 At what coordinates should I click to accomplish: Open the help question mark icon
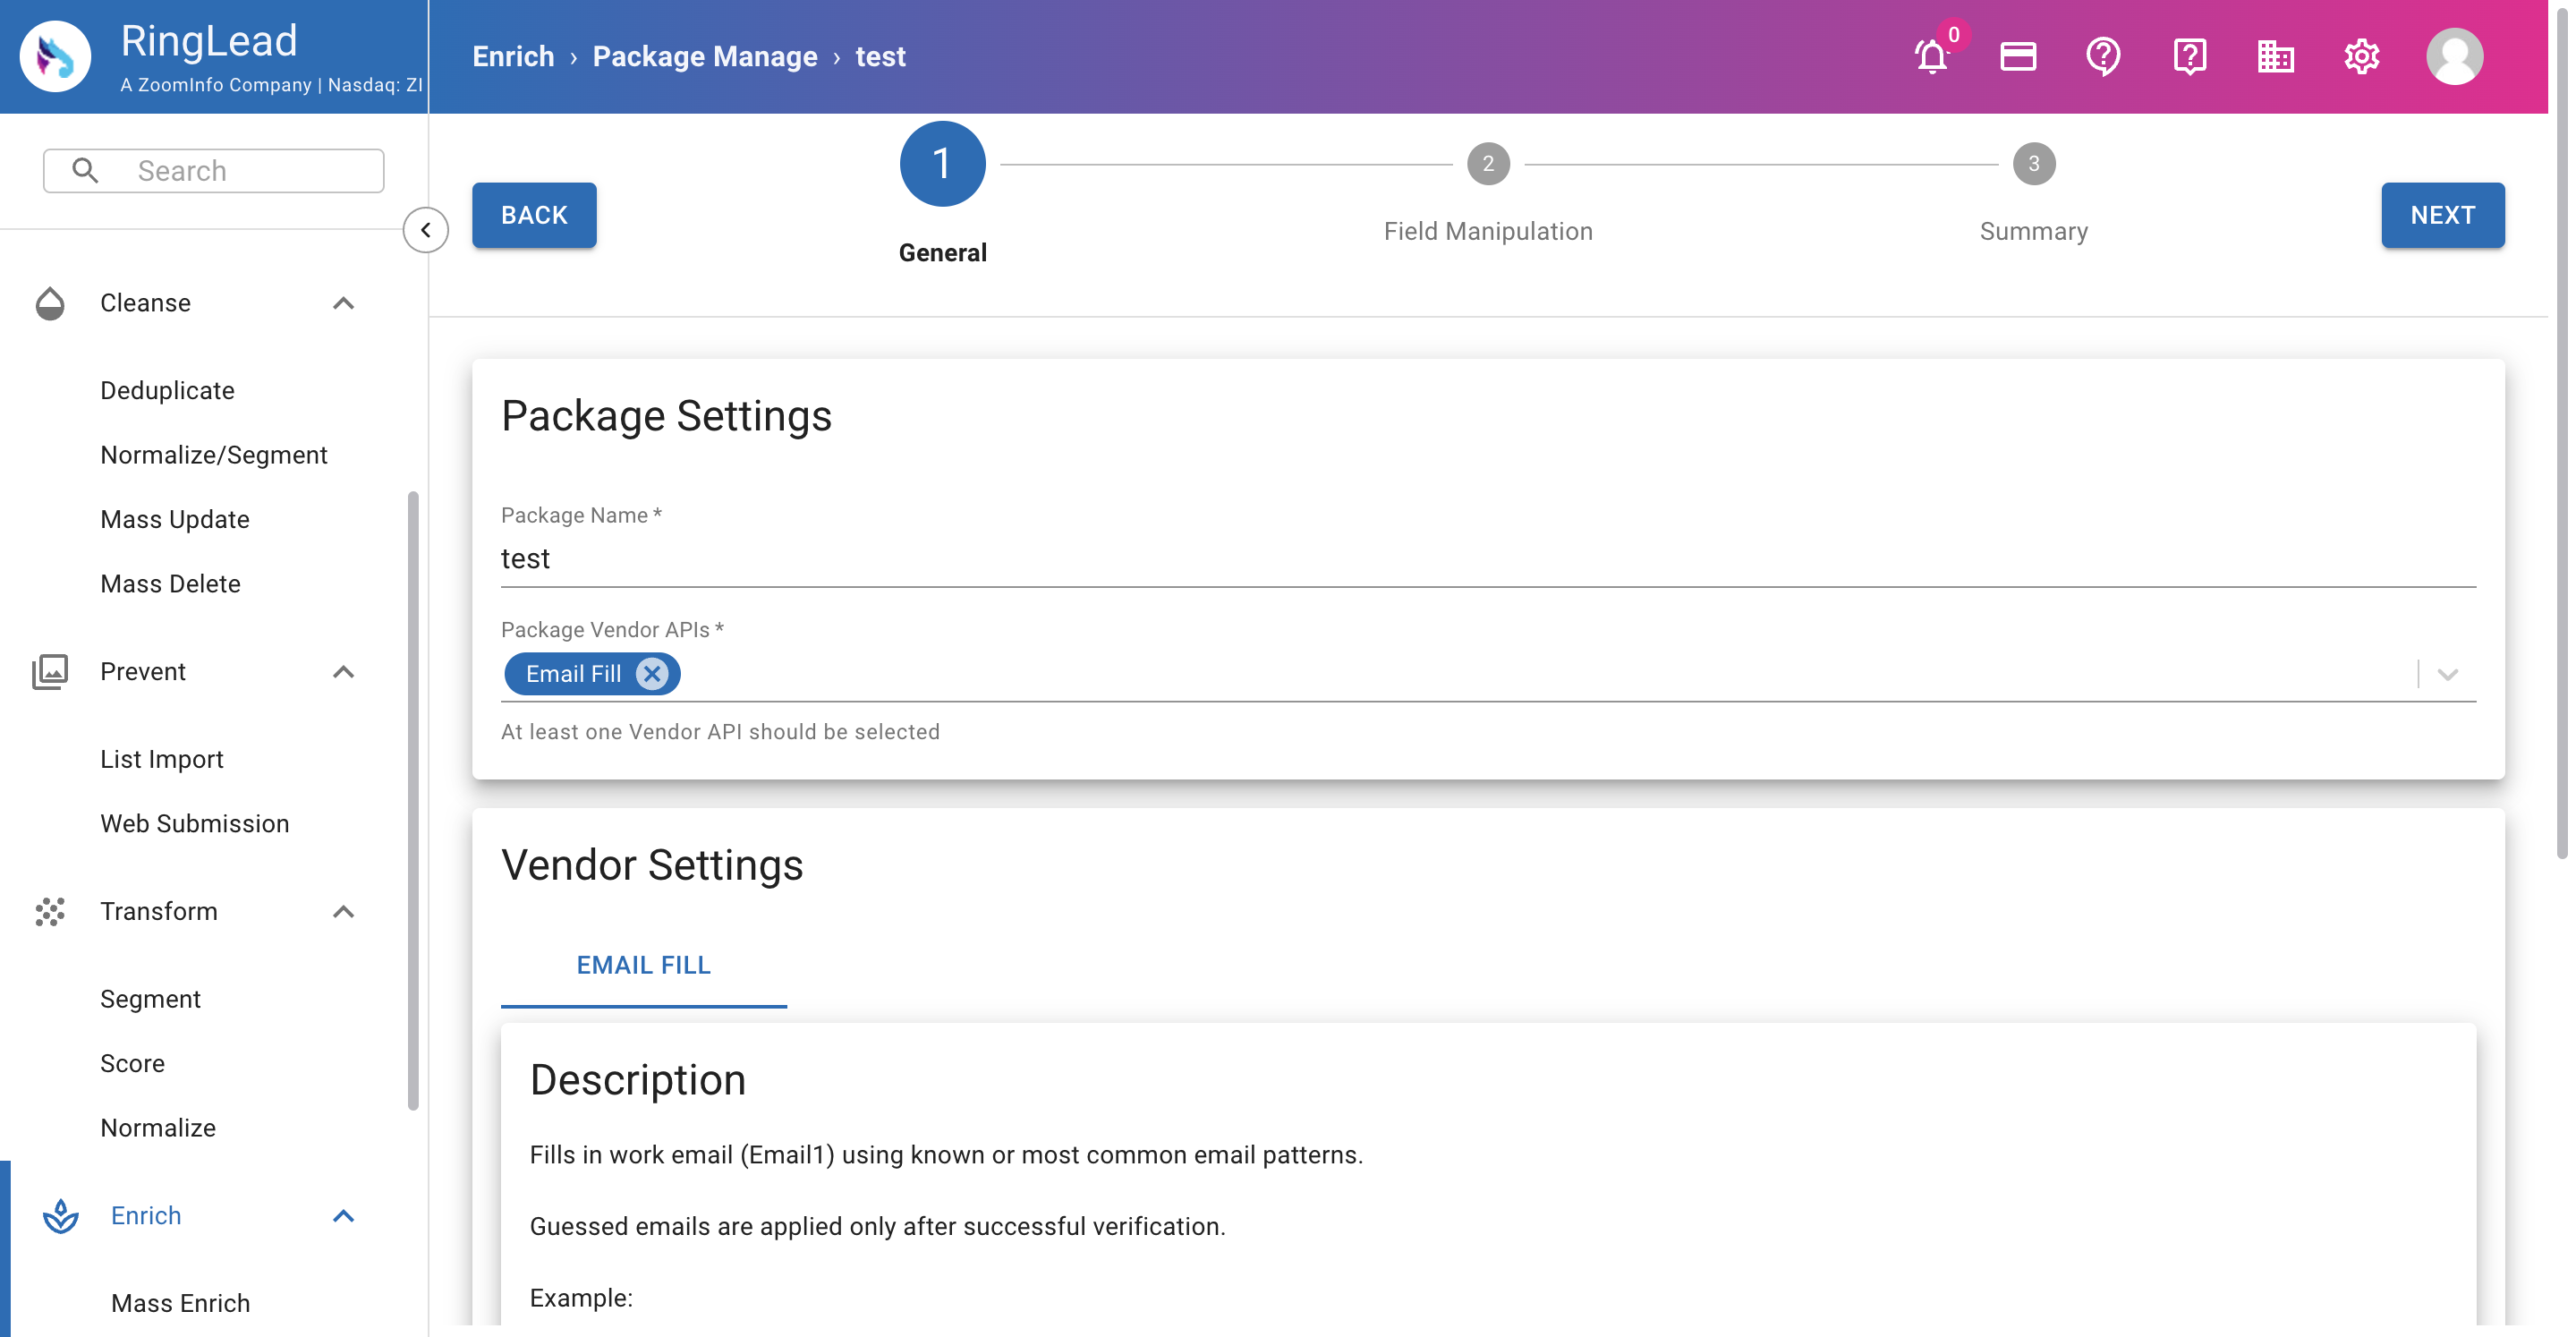pos(2102,57)
